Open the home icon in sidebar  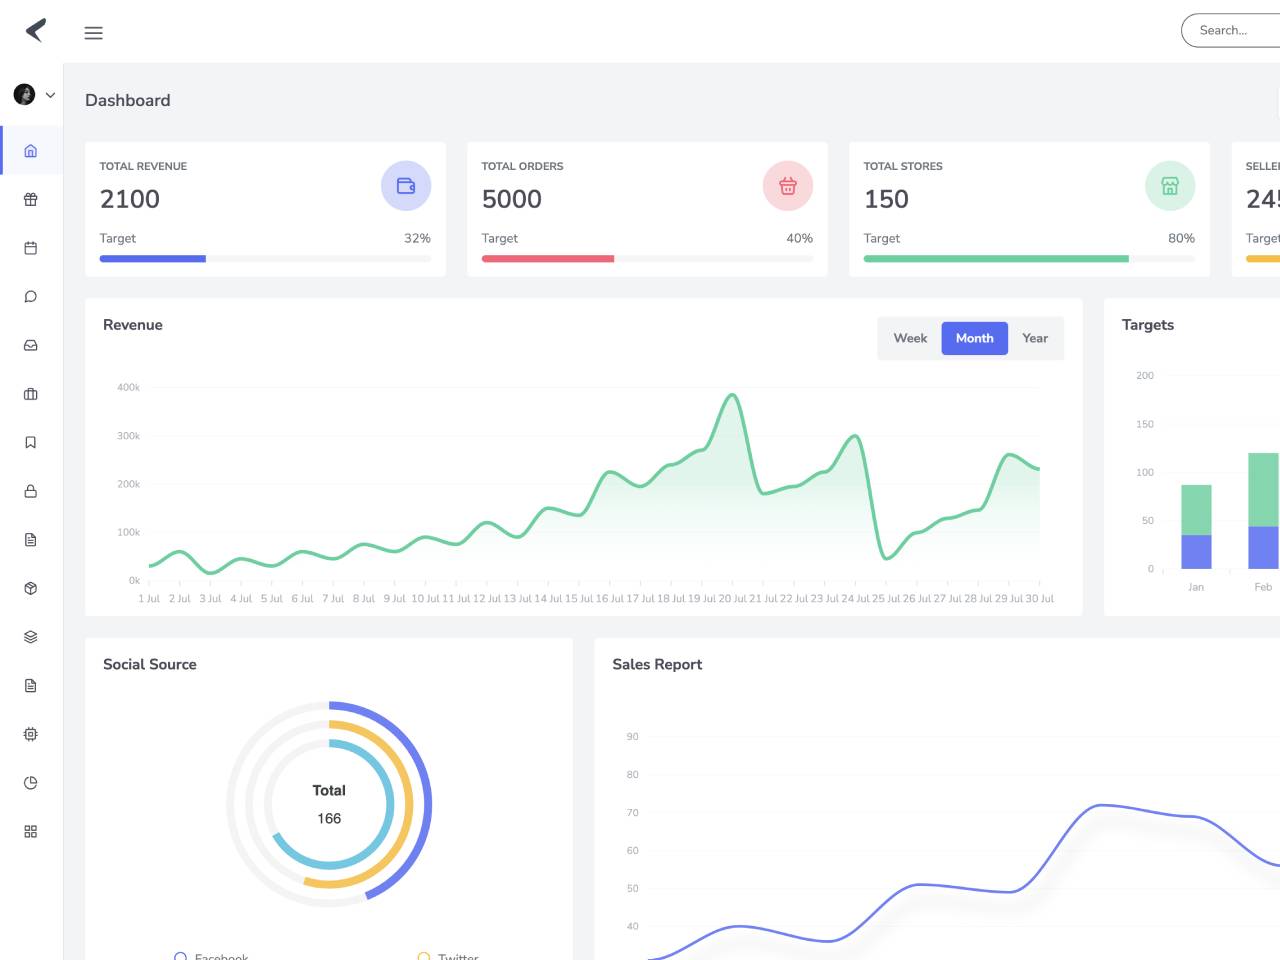(31, 151)
